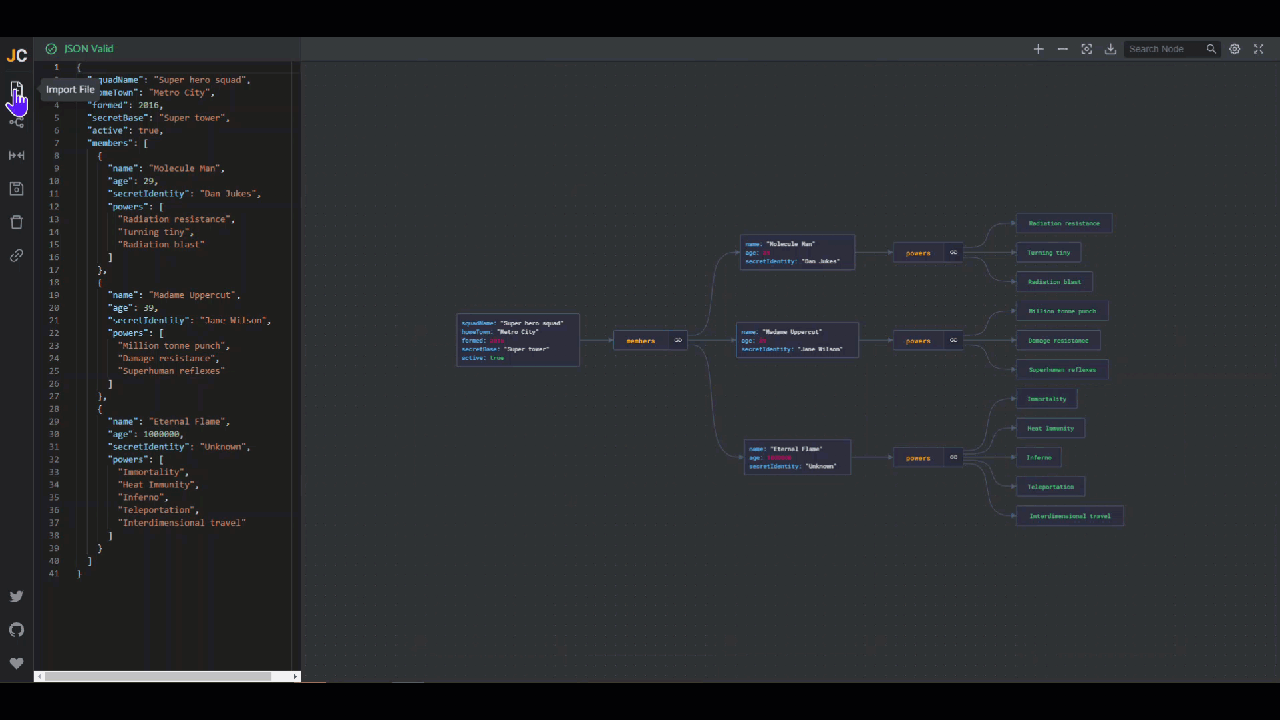
Task: Zoom out with the minus icon
Action: tap(1062, 49)
